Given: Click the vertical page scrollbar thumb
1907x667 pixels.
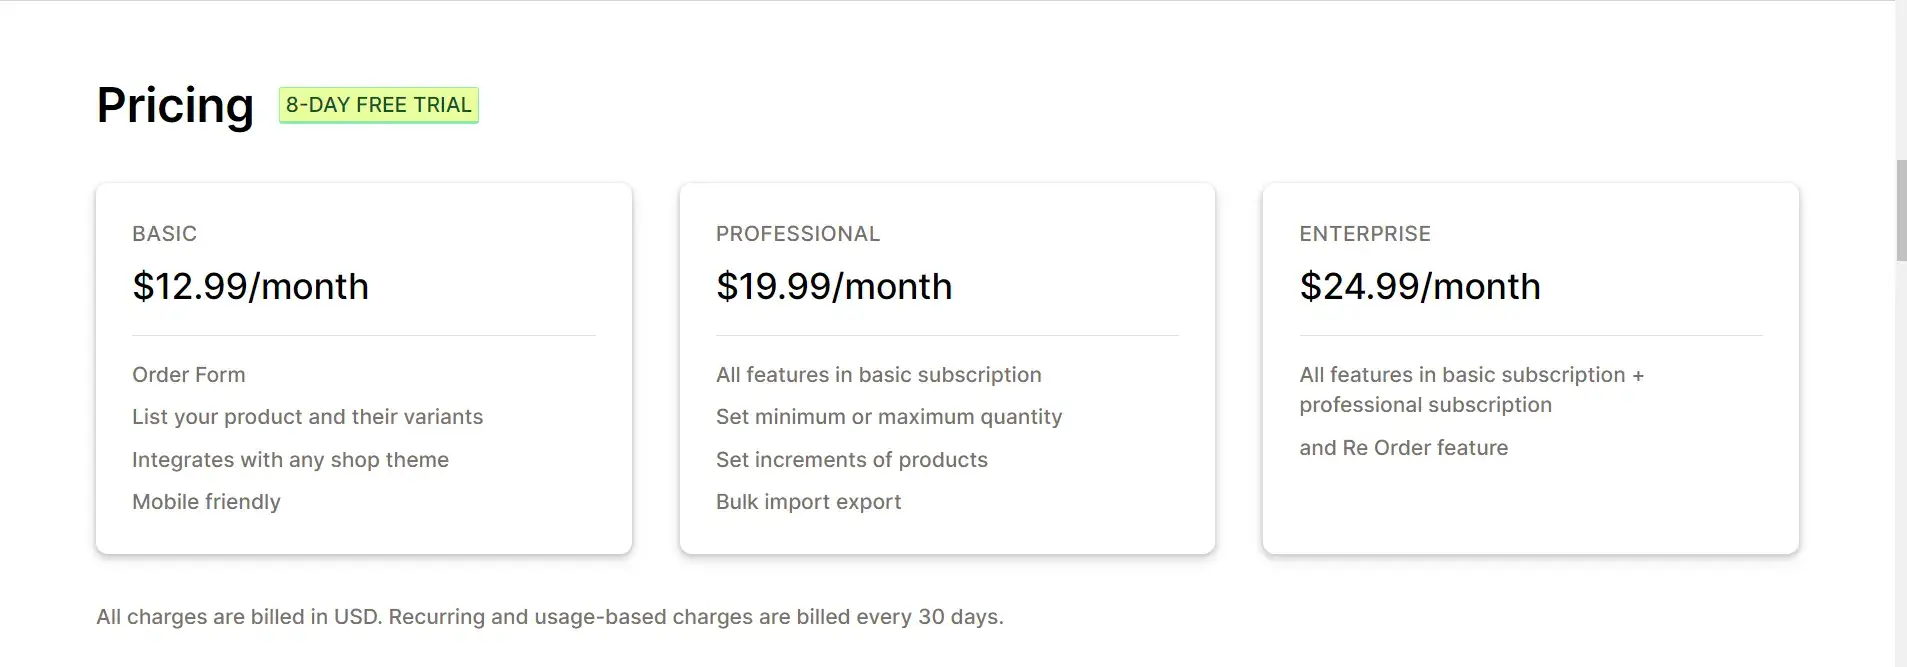Looking at the screenshot, I should (x=1901, y=210).
